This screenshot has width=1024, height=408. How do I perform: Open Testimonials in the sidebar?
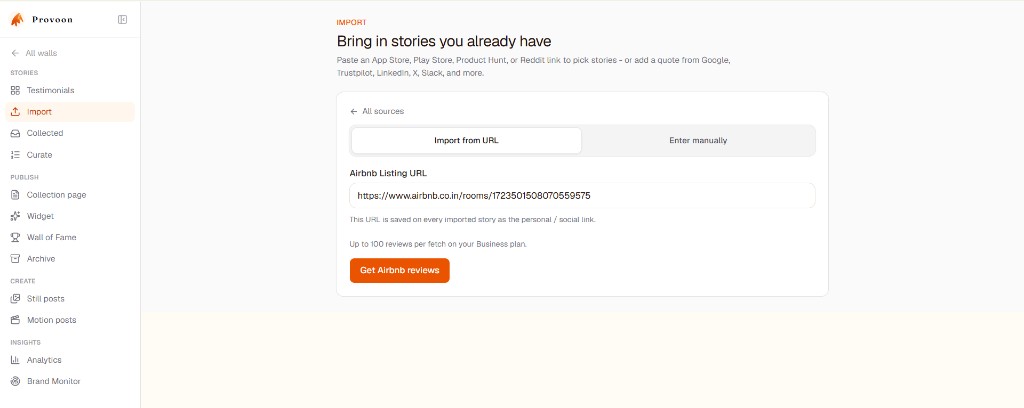tap(70, 90)
